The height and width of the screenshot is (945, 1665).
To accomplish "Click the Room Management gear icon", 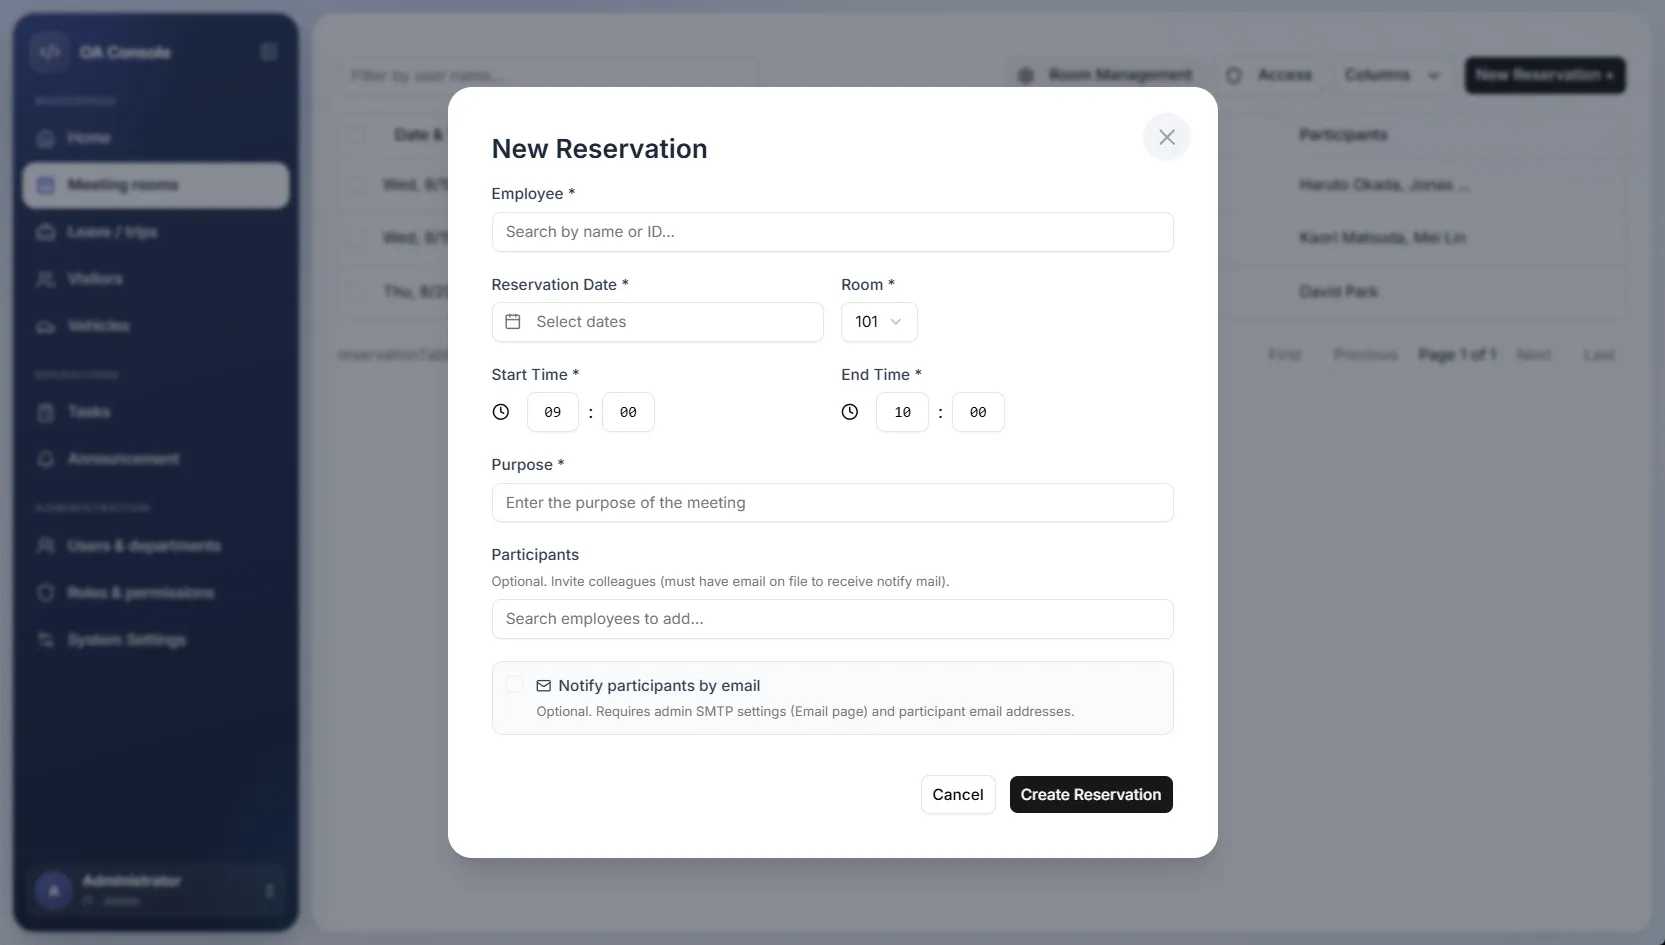I will (x=1026, y=75).
